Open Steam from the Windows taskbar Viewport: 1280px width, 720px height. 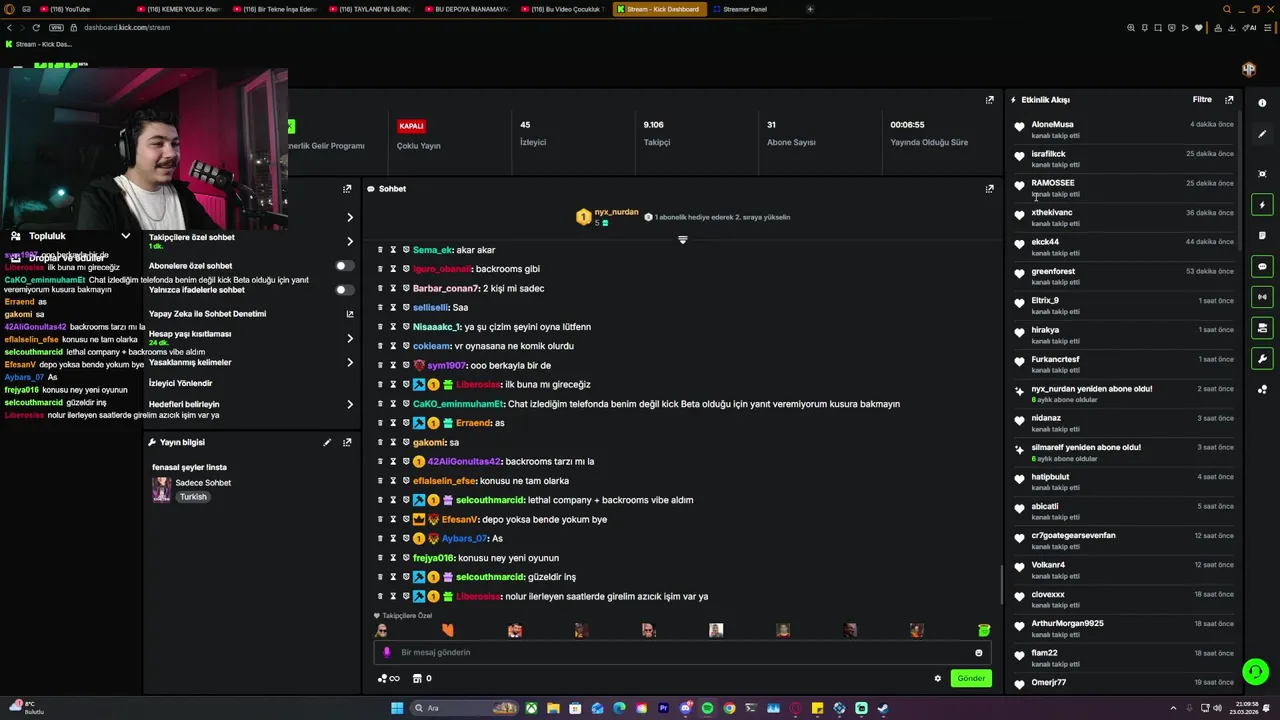883,708
